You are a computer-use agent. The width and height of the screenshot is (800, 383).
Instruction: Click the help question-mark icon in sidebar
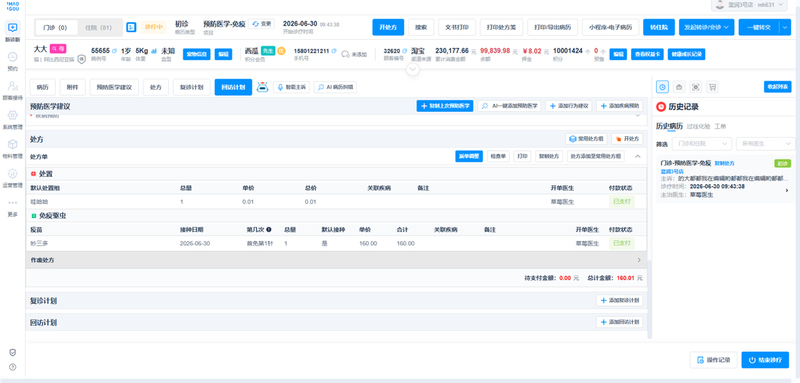13,367
